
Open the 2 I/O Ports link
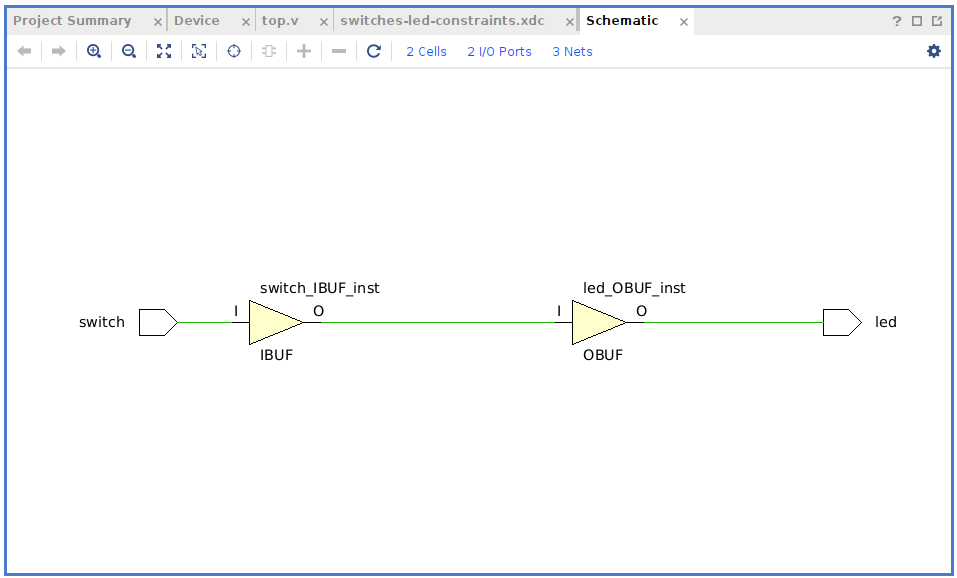pos(499,51)
